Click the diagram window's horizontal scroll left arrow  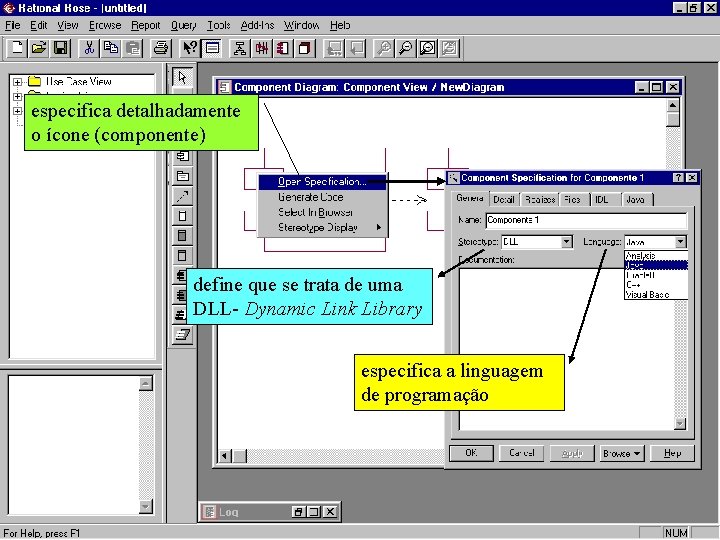tap(225, 456)
